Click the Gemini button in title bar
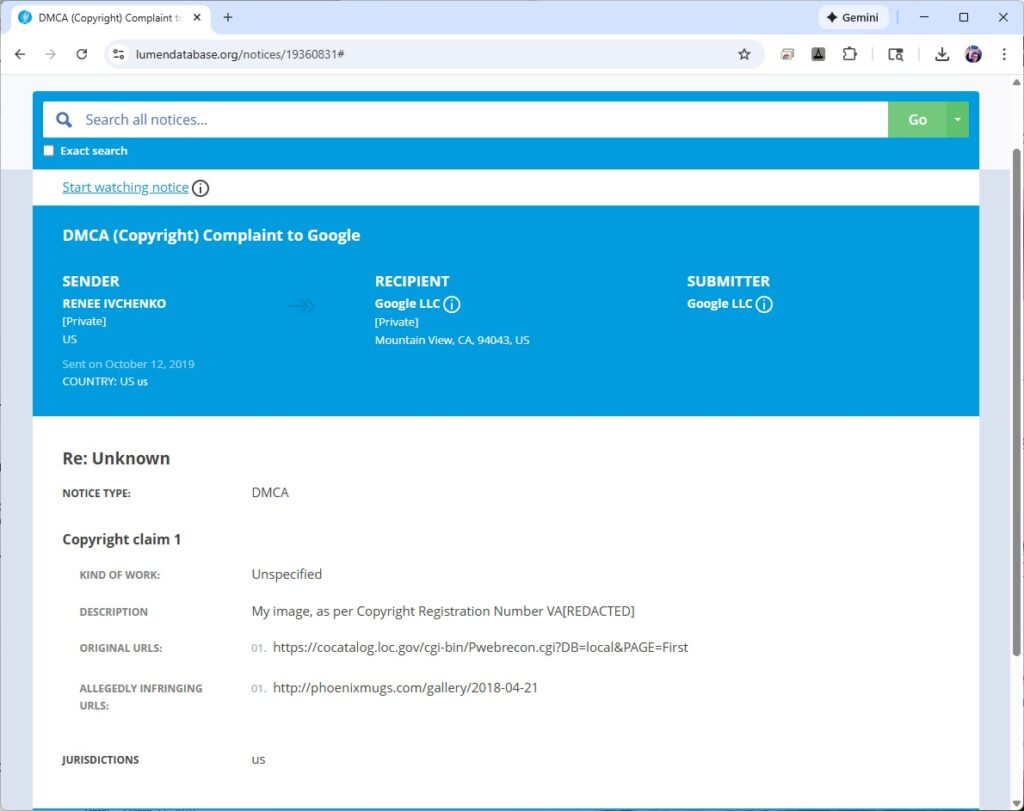The width and height of the screenshot is (1024, 811). (x=852, y=17)
